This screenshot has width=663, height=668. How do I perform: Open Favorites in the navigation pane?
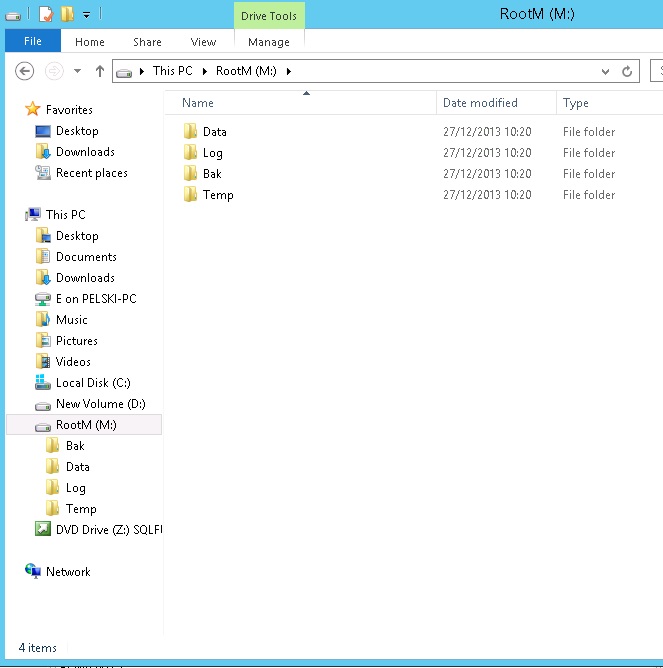[x=69, y=110]
